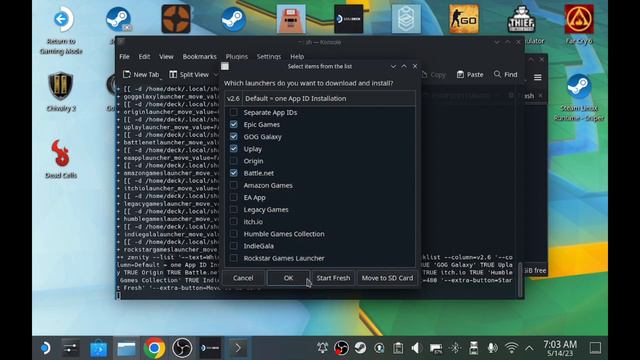Viewport: 640px width, 360px height.
Task: Enable the Separate App IDs checkbox
Action: tap(233, 112)
